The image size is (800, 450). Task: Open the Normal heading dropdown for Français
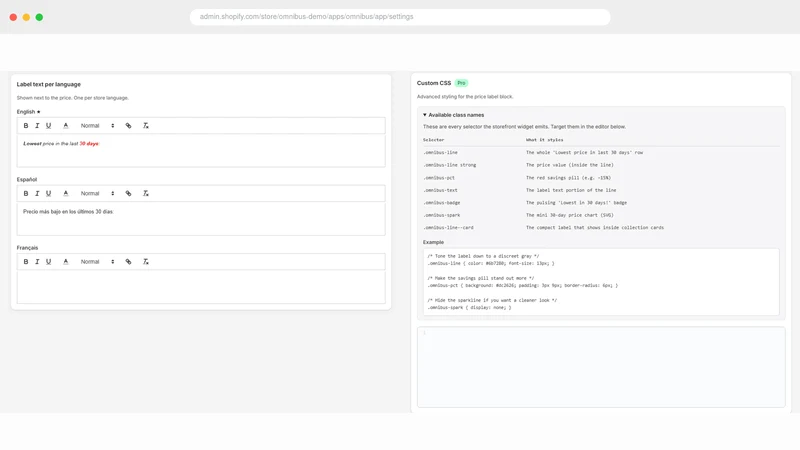pyautogui.click(x=97, y=262)
